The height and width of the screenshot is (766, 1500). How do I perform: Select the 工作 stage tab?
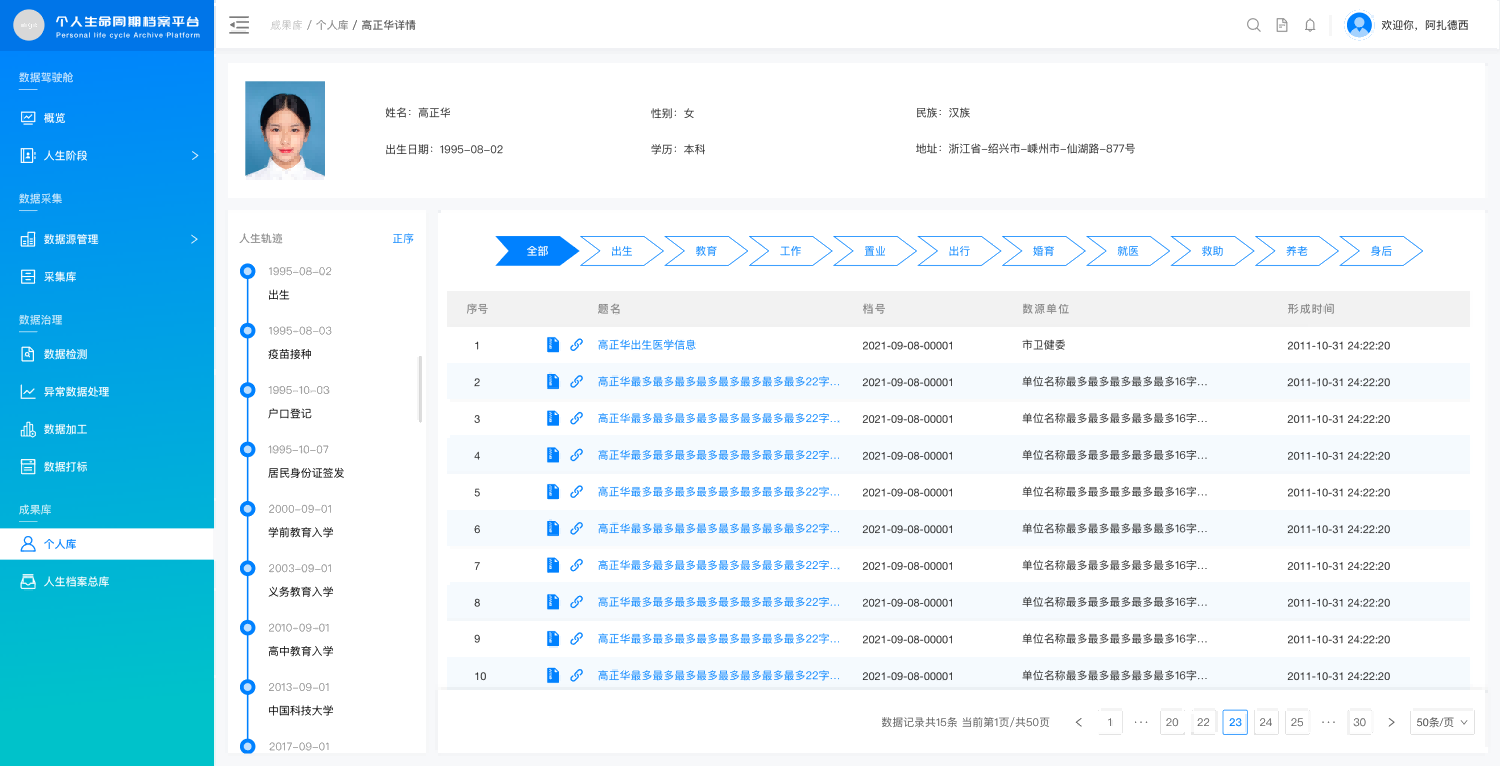[x=790, y=251]
